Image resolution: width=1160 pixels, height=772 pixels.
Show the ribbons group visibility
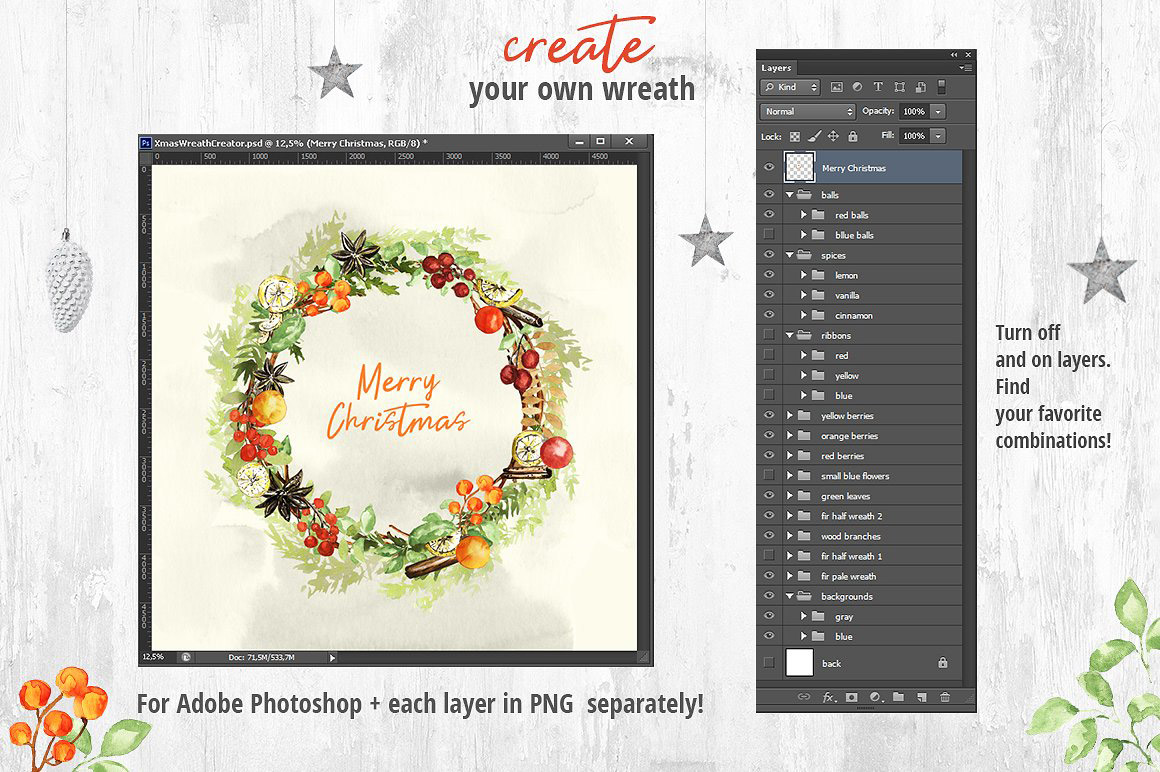[769, 335]
